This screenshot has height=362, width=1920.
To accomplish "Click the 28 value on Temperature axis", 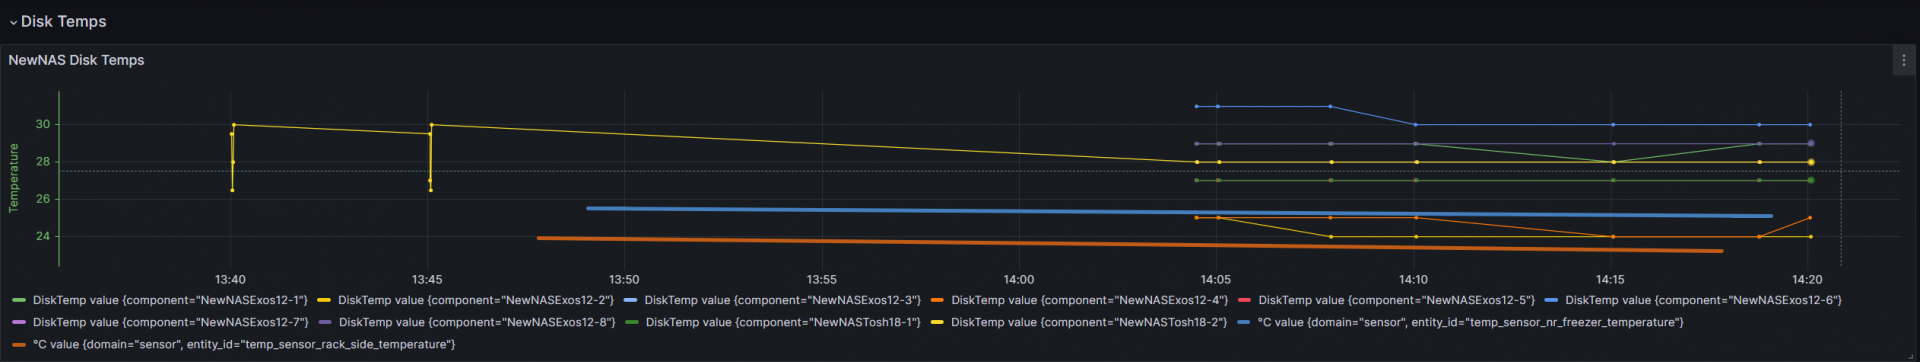I will (42, 161).
